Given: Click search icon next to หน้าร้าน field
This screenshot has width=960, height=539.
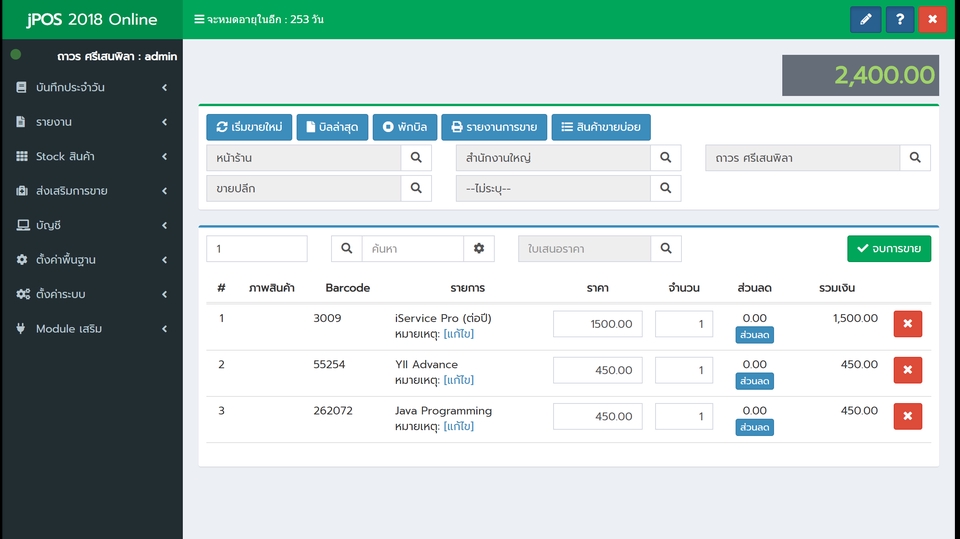Looking at the screenshot, I should point(416,157).
